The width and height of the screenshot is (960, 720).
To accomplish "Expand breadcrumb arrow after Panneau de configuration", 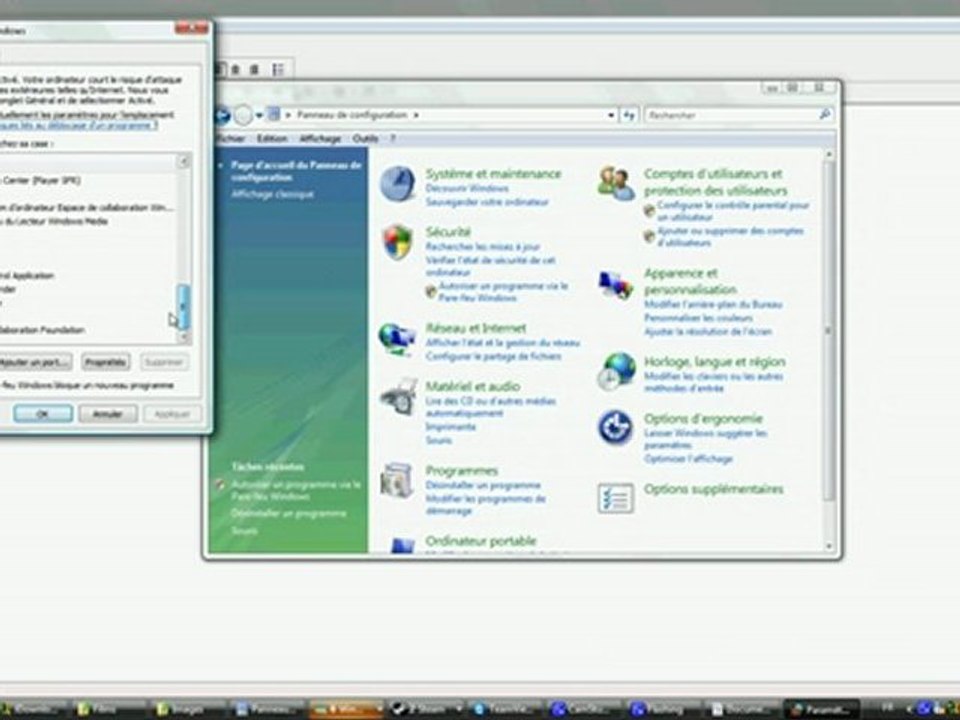I will (416, 115).
